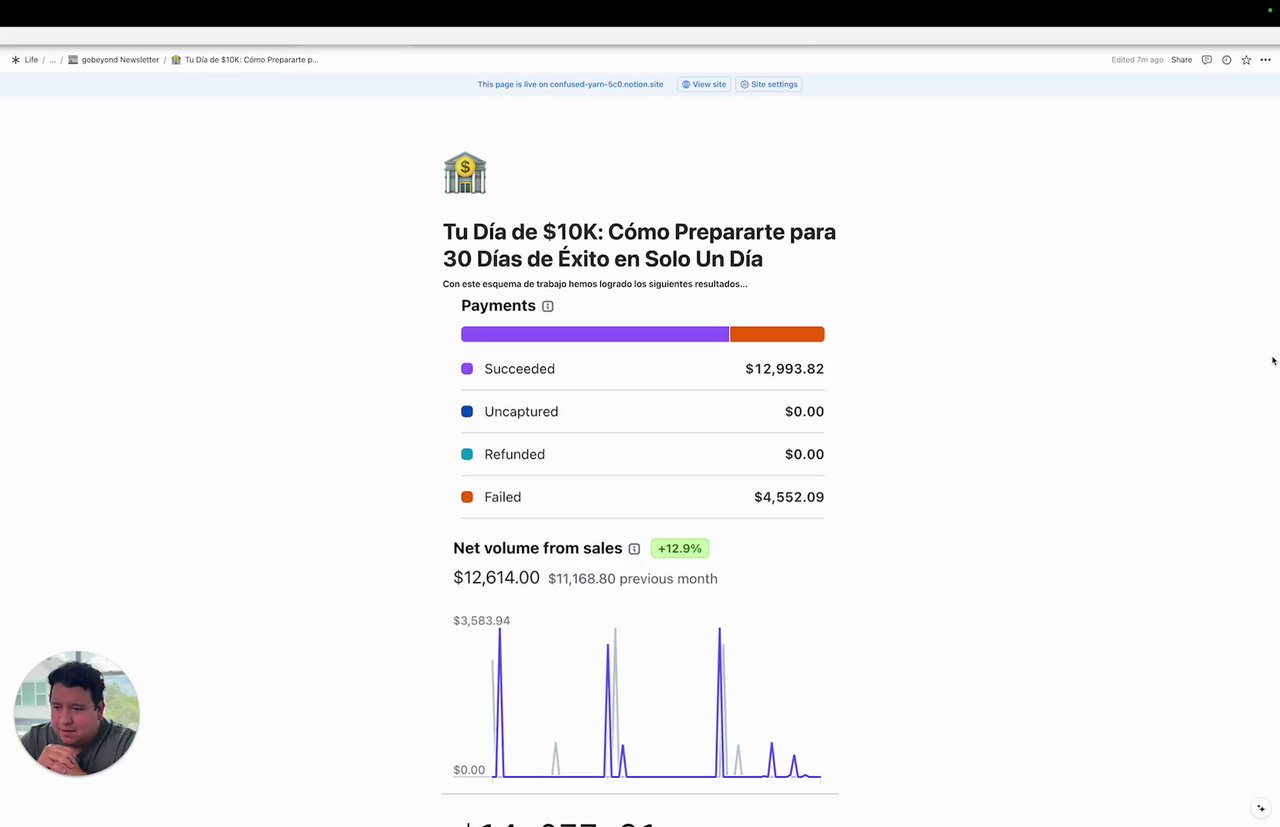1280x827 pixels.
Task: Click the Share button
Action: [x=1181, y=60]
